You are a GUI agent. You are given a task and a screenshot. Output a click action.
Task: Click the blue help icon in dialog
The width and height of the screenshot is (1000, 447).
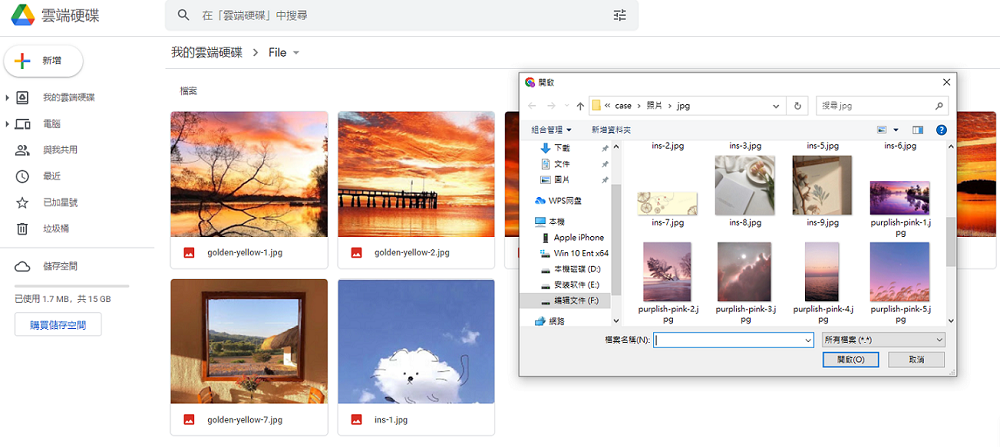click(x=941, y=130)
